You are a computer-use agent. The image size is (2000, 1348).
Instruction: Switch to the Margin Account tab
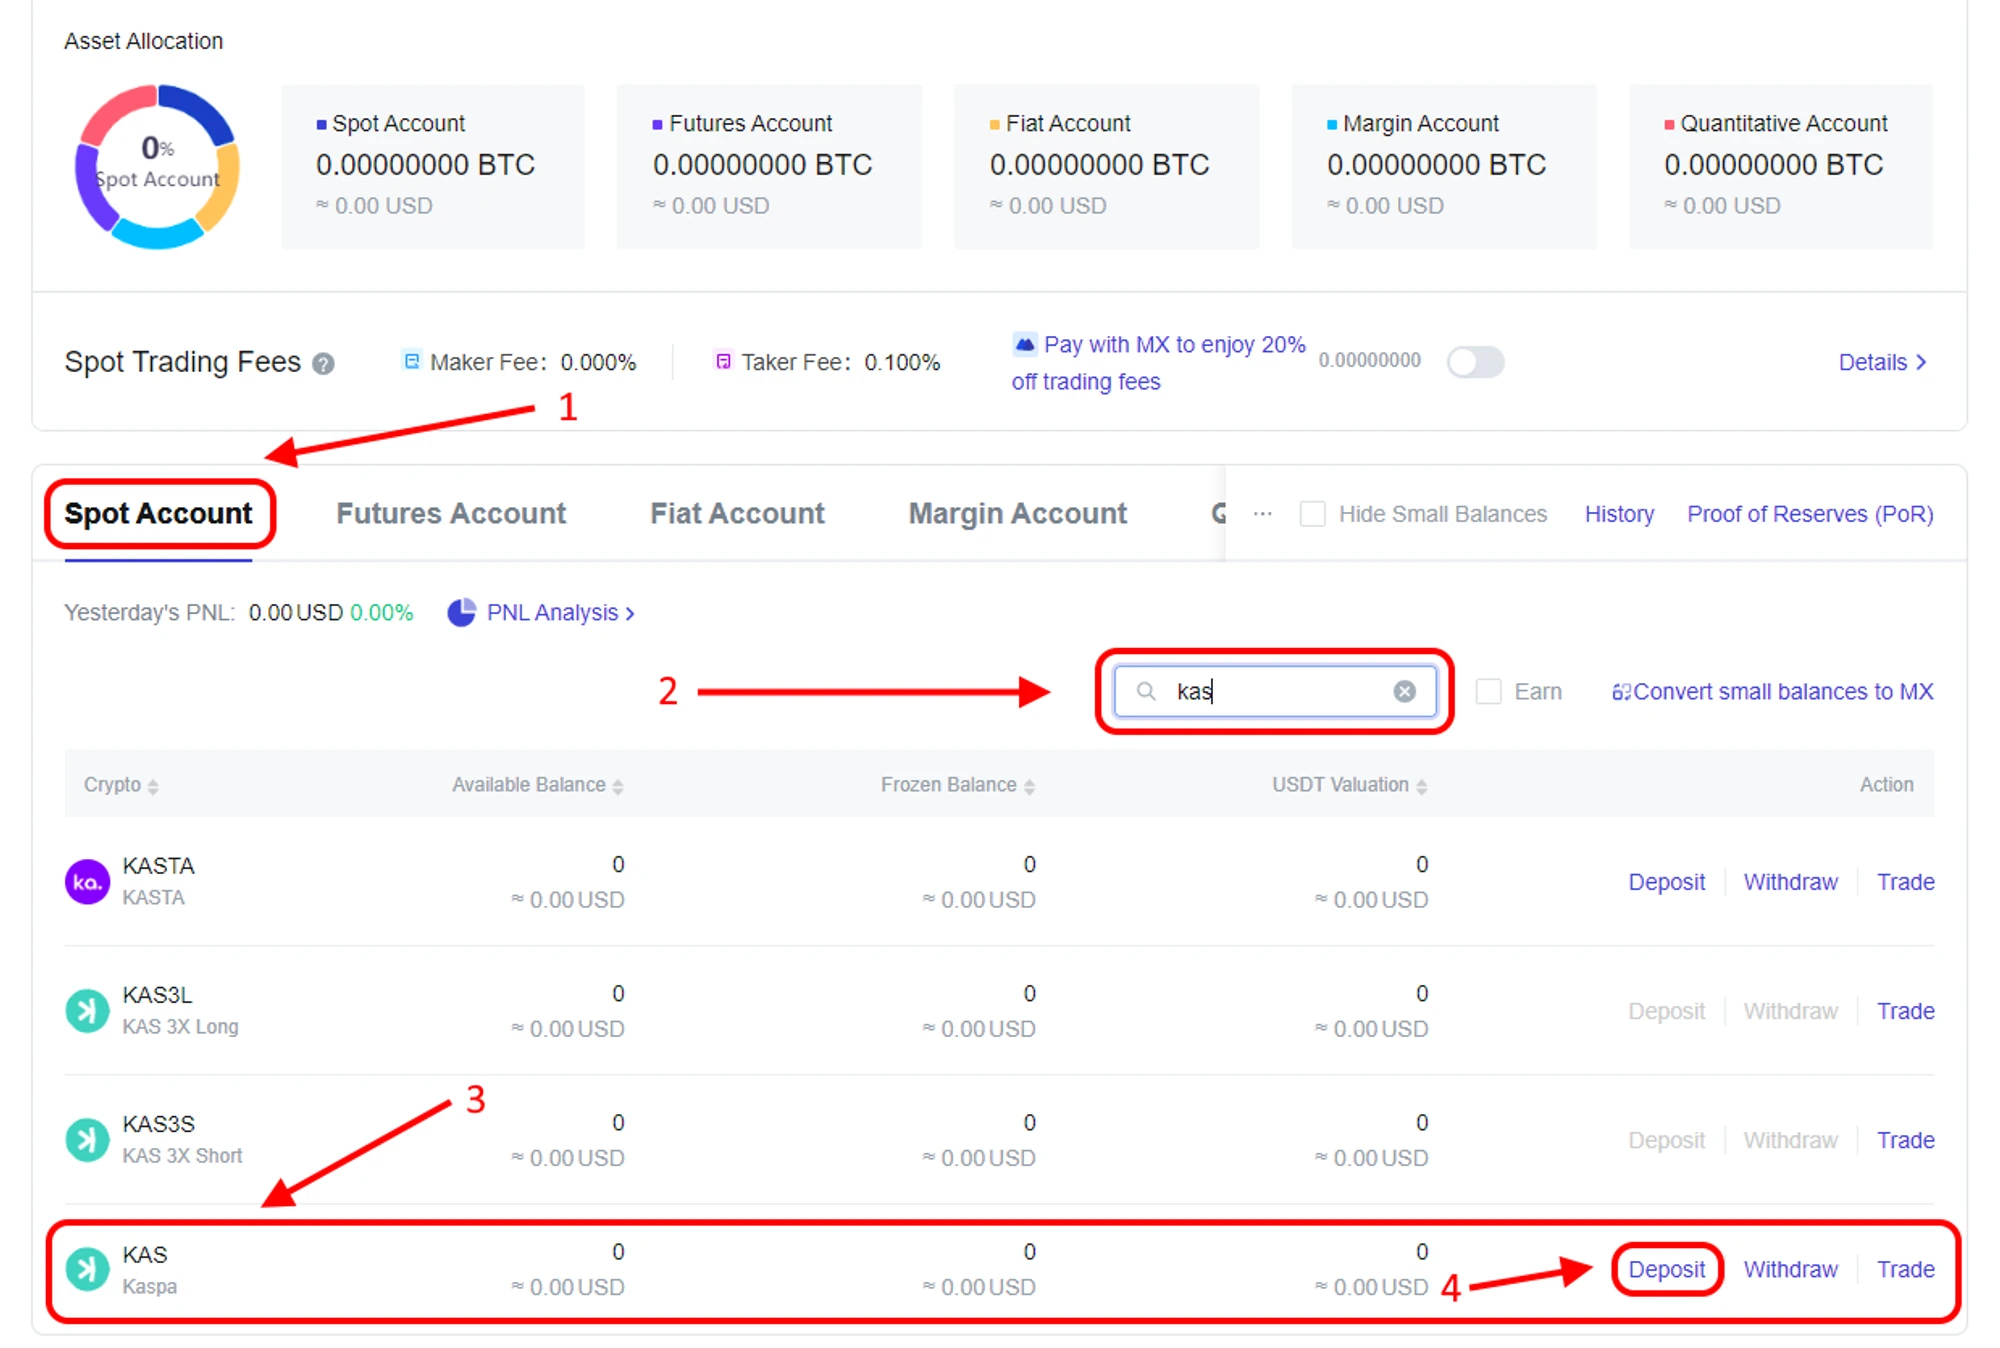[x=1017, y=513]
